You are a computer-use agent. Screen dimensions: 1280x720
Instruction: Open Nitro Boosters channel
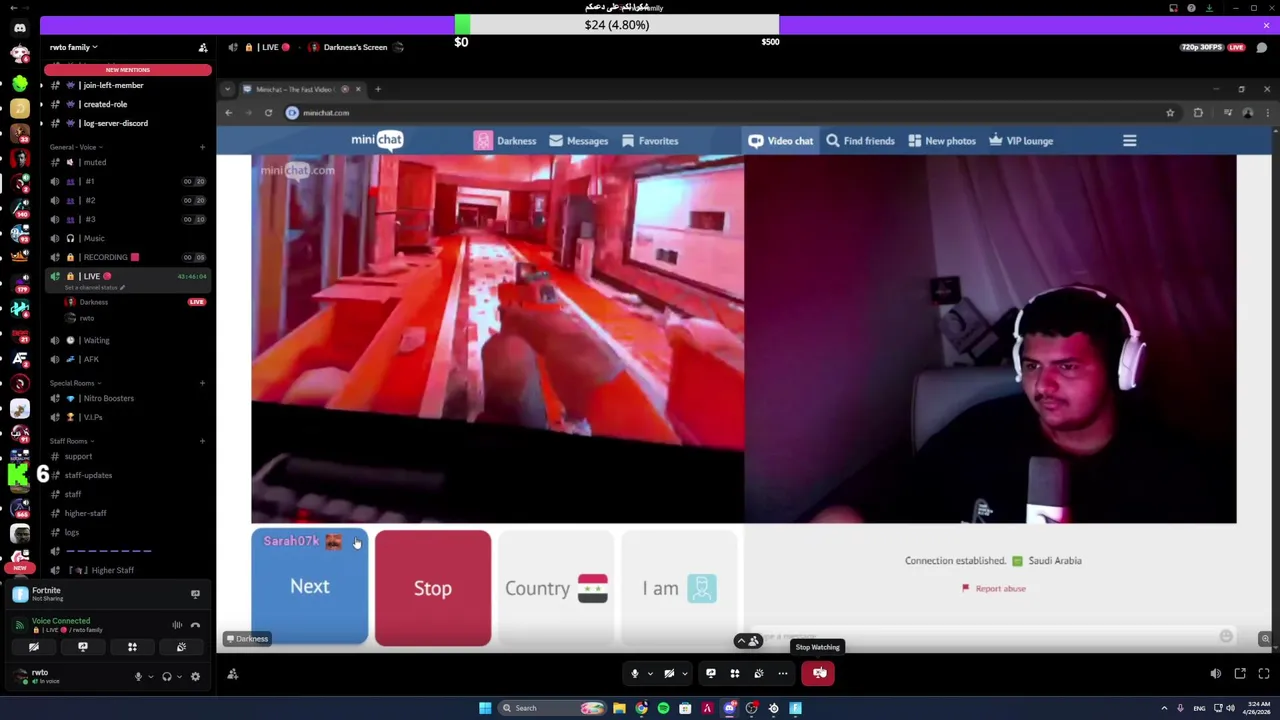[127, 398]
